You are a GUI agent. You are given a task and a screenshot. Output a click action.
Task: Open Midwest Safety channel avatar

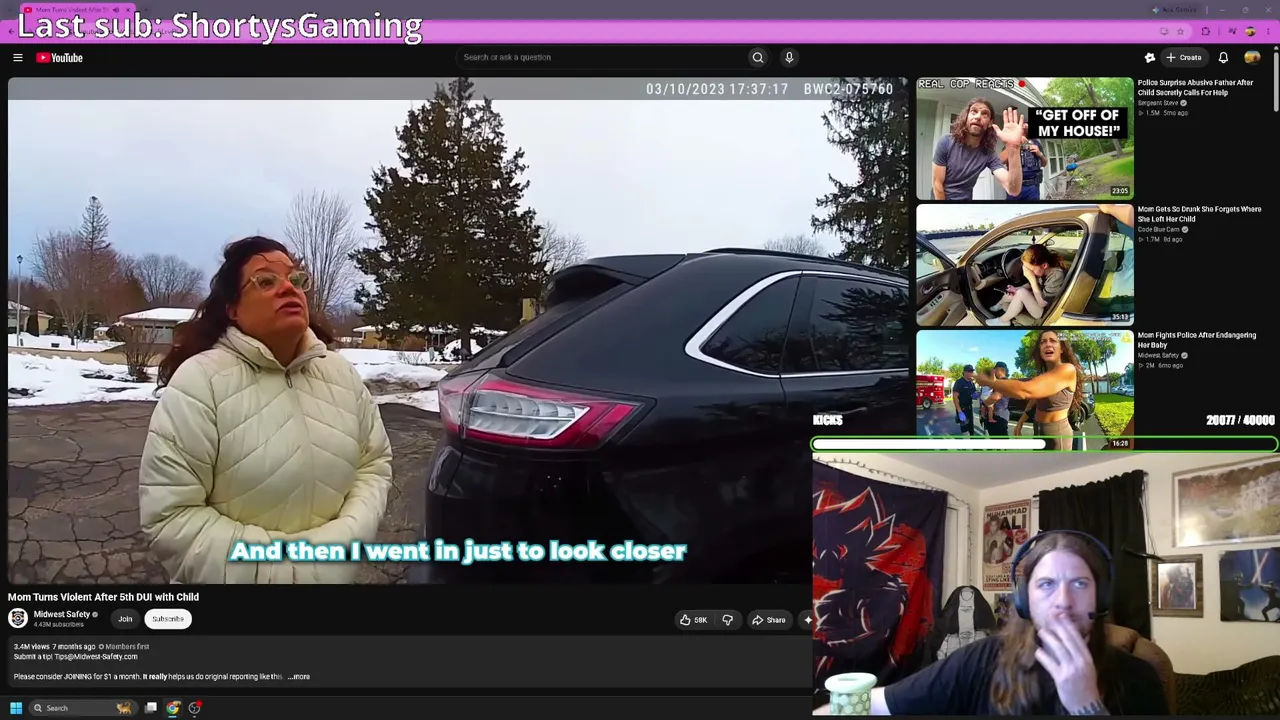[x=18, y=619]
